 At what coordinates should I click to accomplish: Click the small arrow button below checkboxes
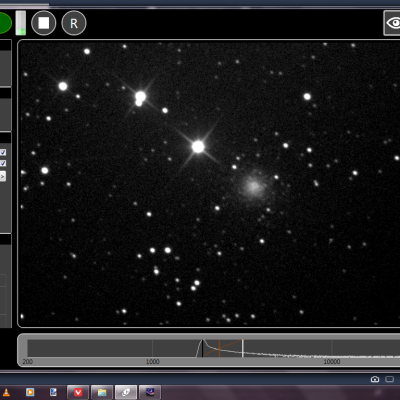click(3, 176)
